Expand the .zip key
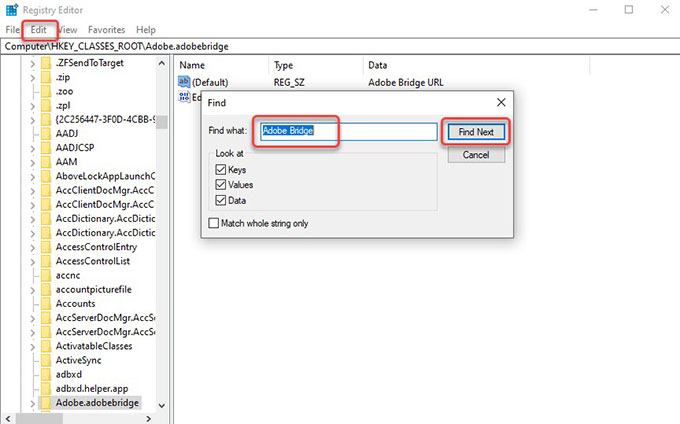Screen dimensions: 680x424 33,78
